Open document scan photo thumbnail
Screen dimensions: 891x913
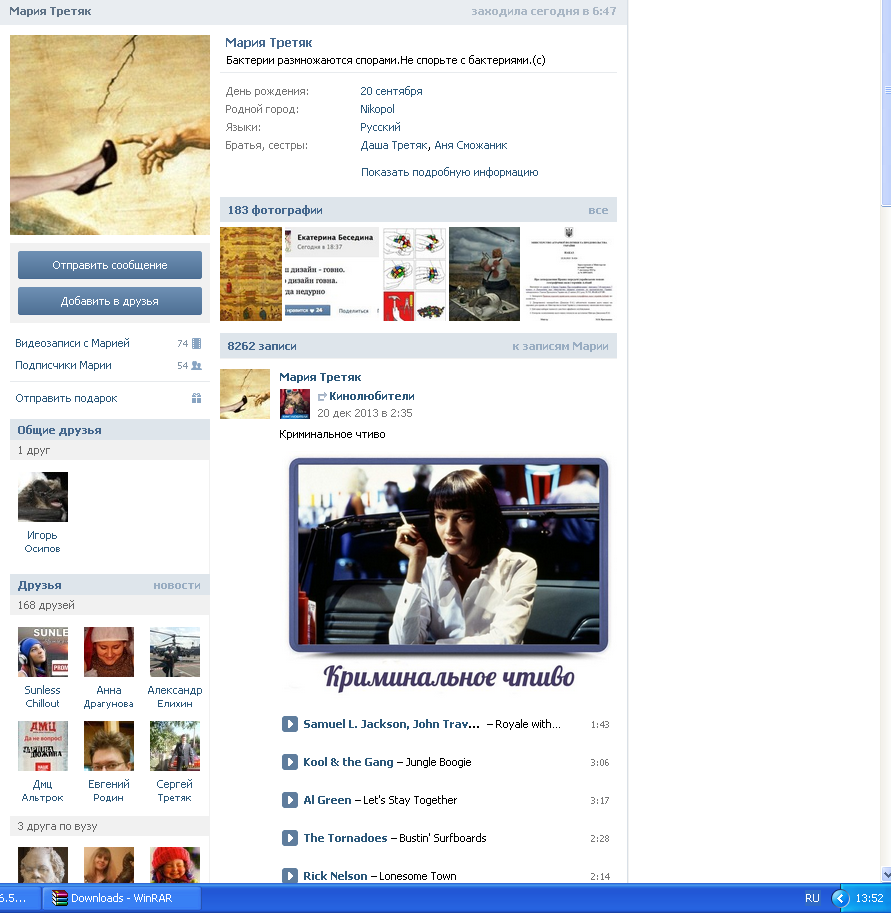[x=570, y=274]
